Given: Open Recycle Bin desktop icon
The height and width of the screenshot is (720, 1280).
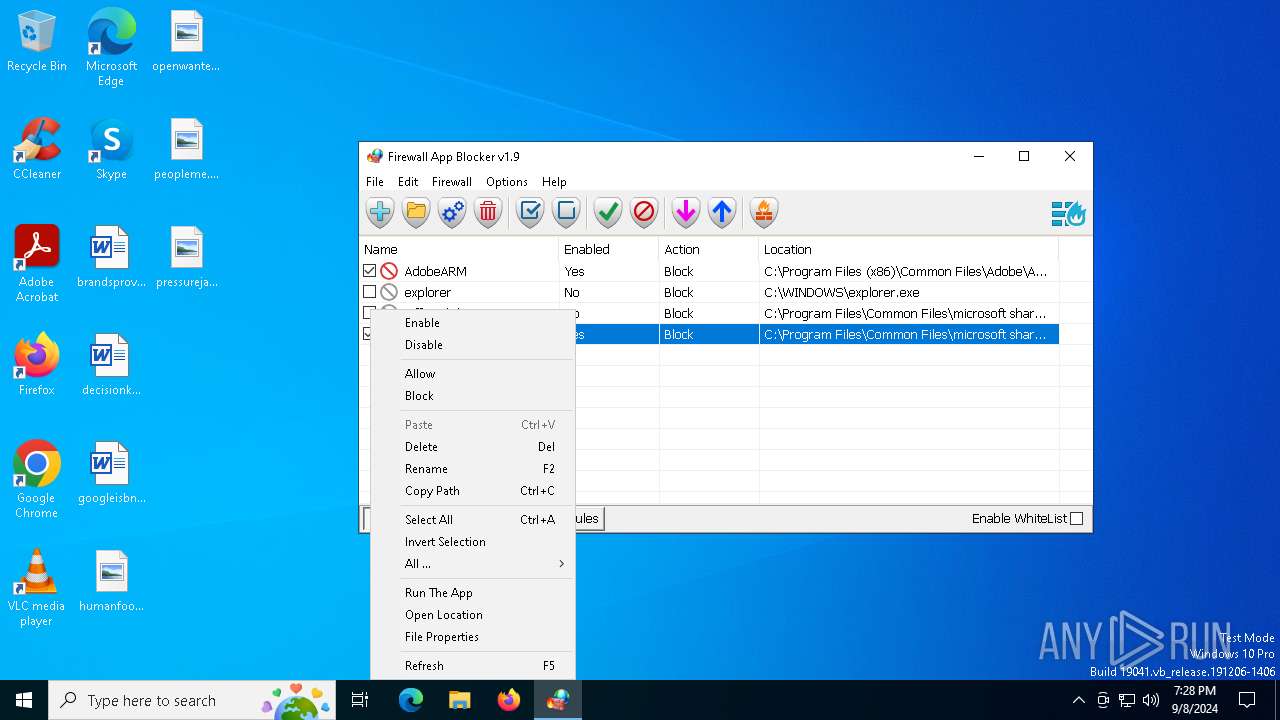Looking at the screenshot, I should [x=37, y=42].
